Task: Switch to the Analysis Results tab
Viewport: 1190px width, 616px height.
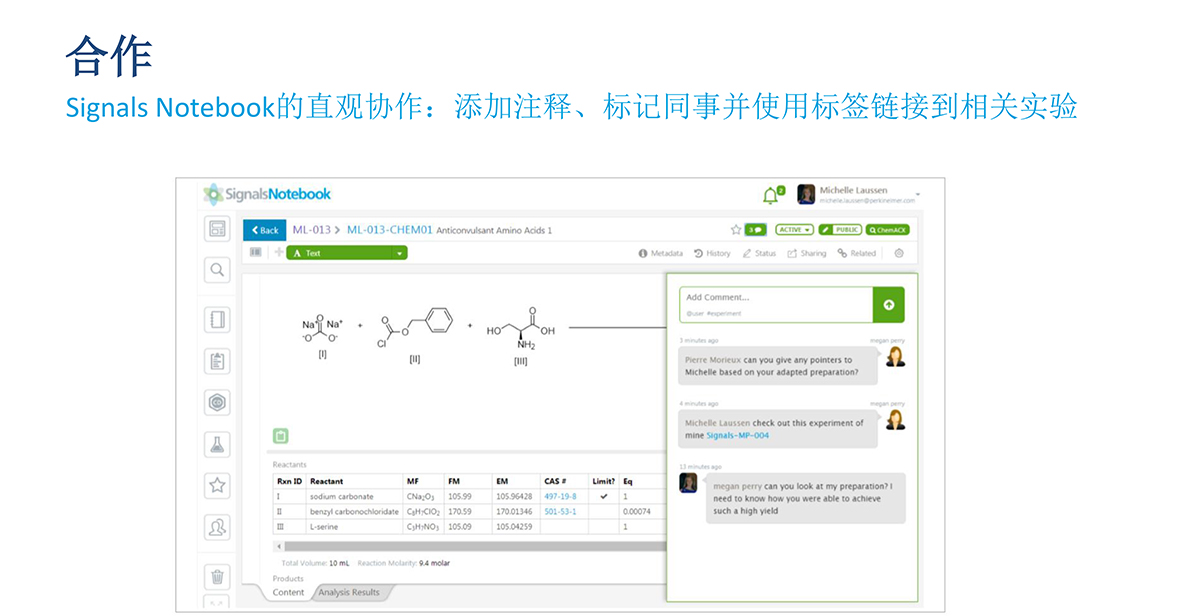Action: point(349,592)
